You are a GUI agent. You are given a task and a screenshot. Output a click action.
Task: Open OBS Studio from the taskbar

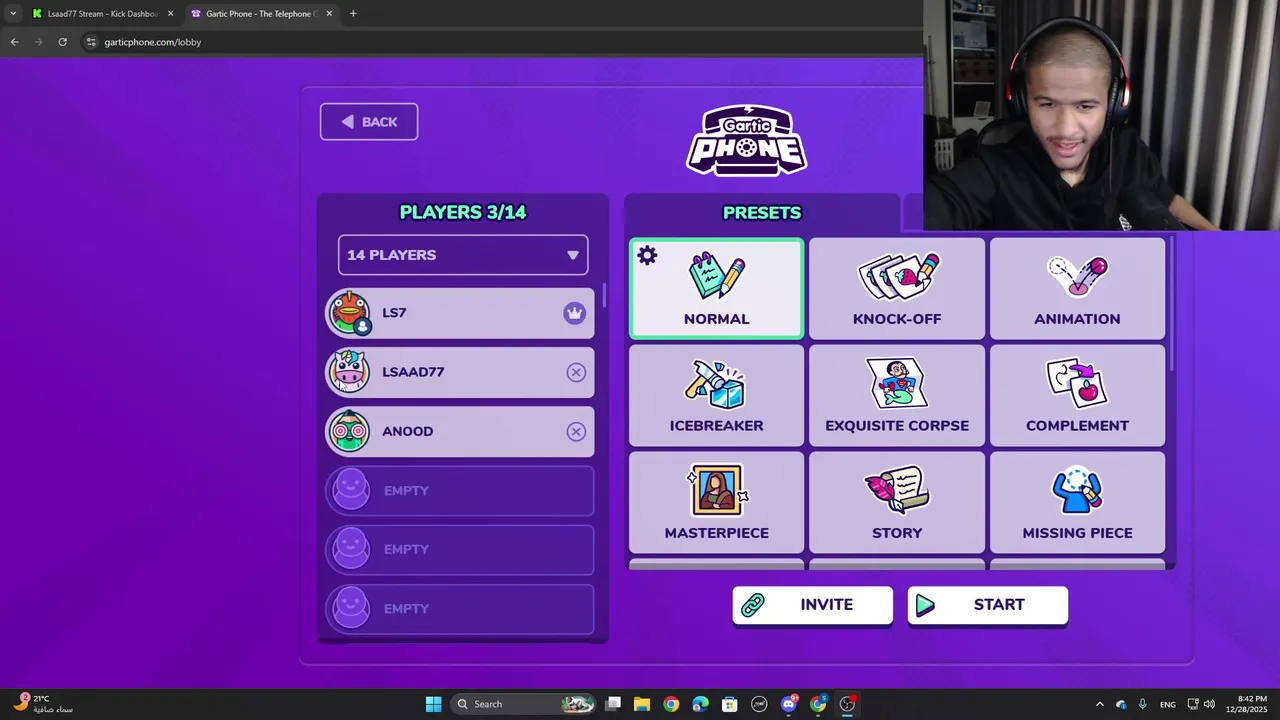(x=847, y=704)
